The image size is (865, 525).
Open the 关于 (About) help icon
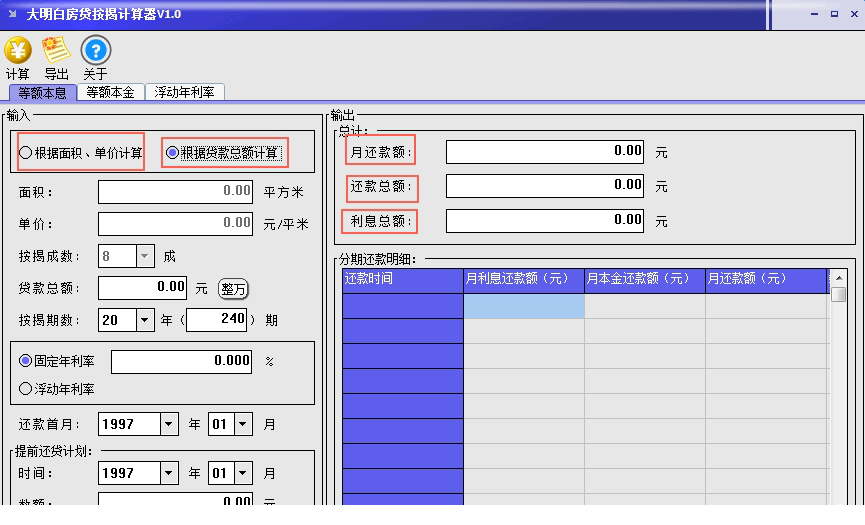95,51
